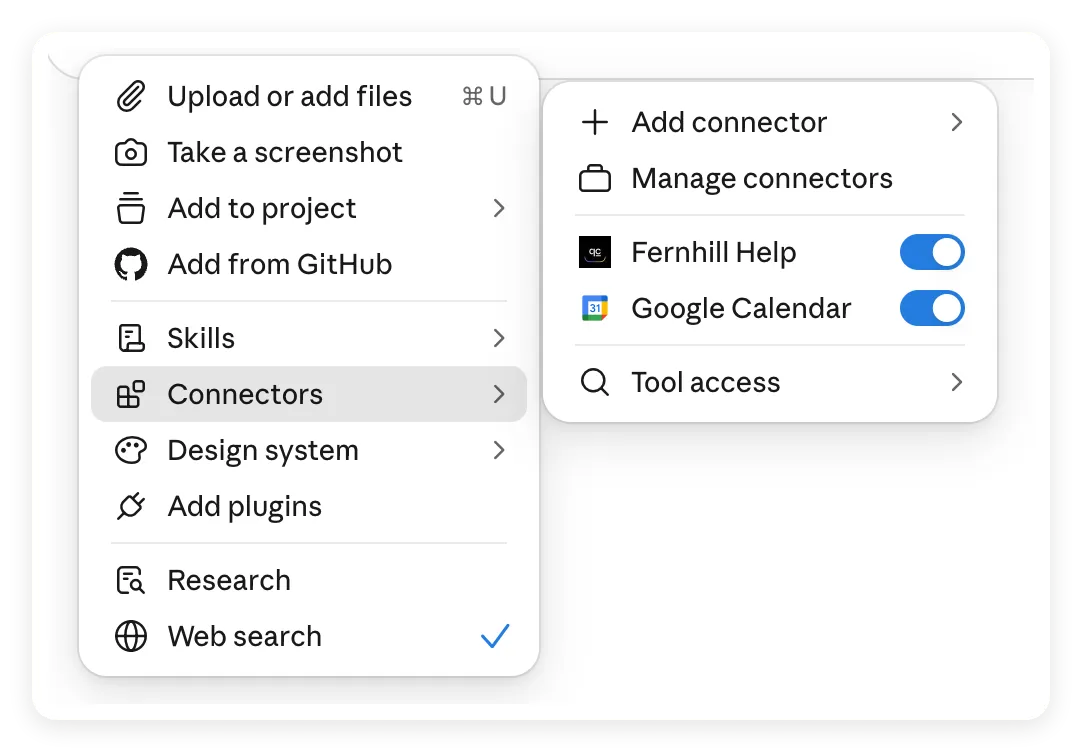This screenshot has height=752, width=1082.
Task: Expand the Design system submenu chevron
Action: coord(499,451)
